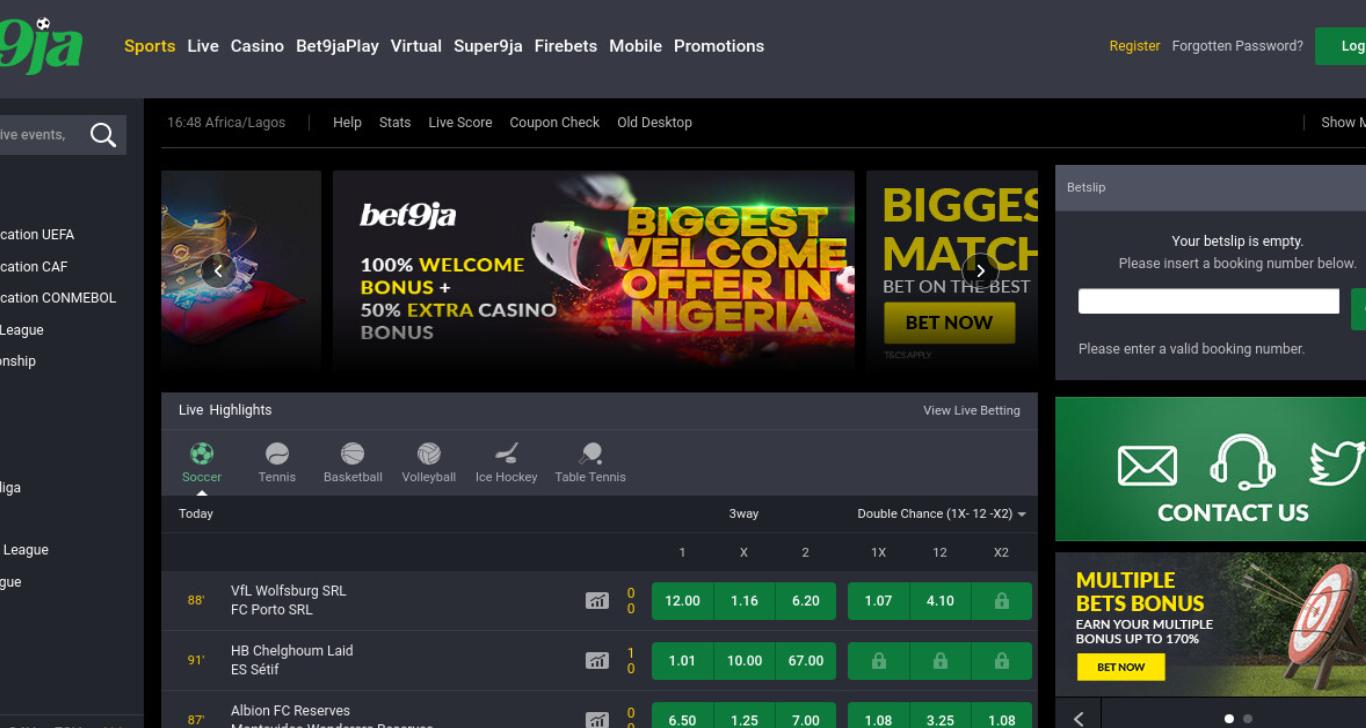Open stats icon for HB Chelghoum Laid match

(x=597, y=661)
